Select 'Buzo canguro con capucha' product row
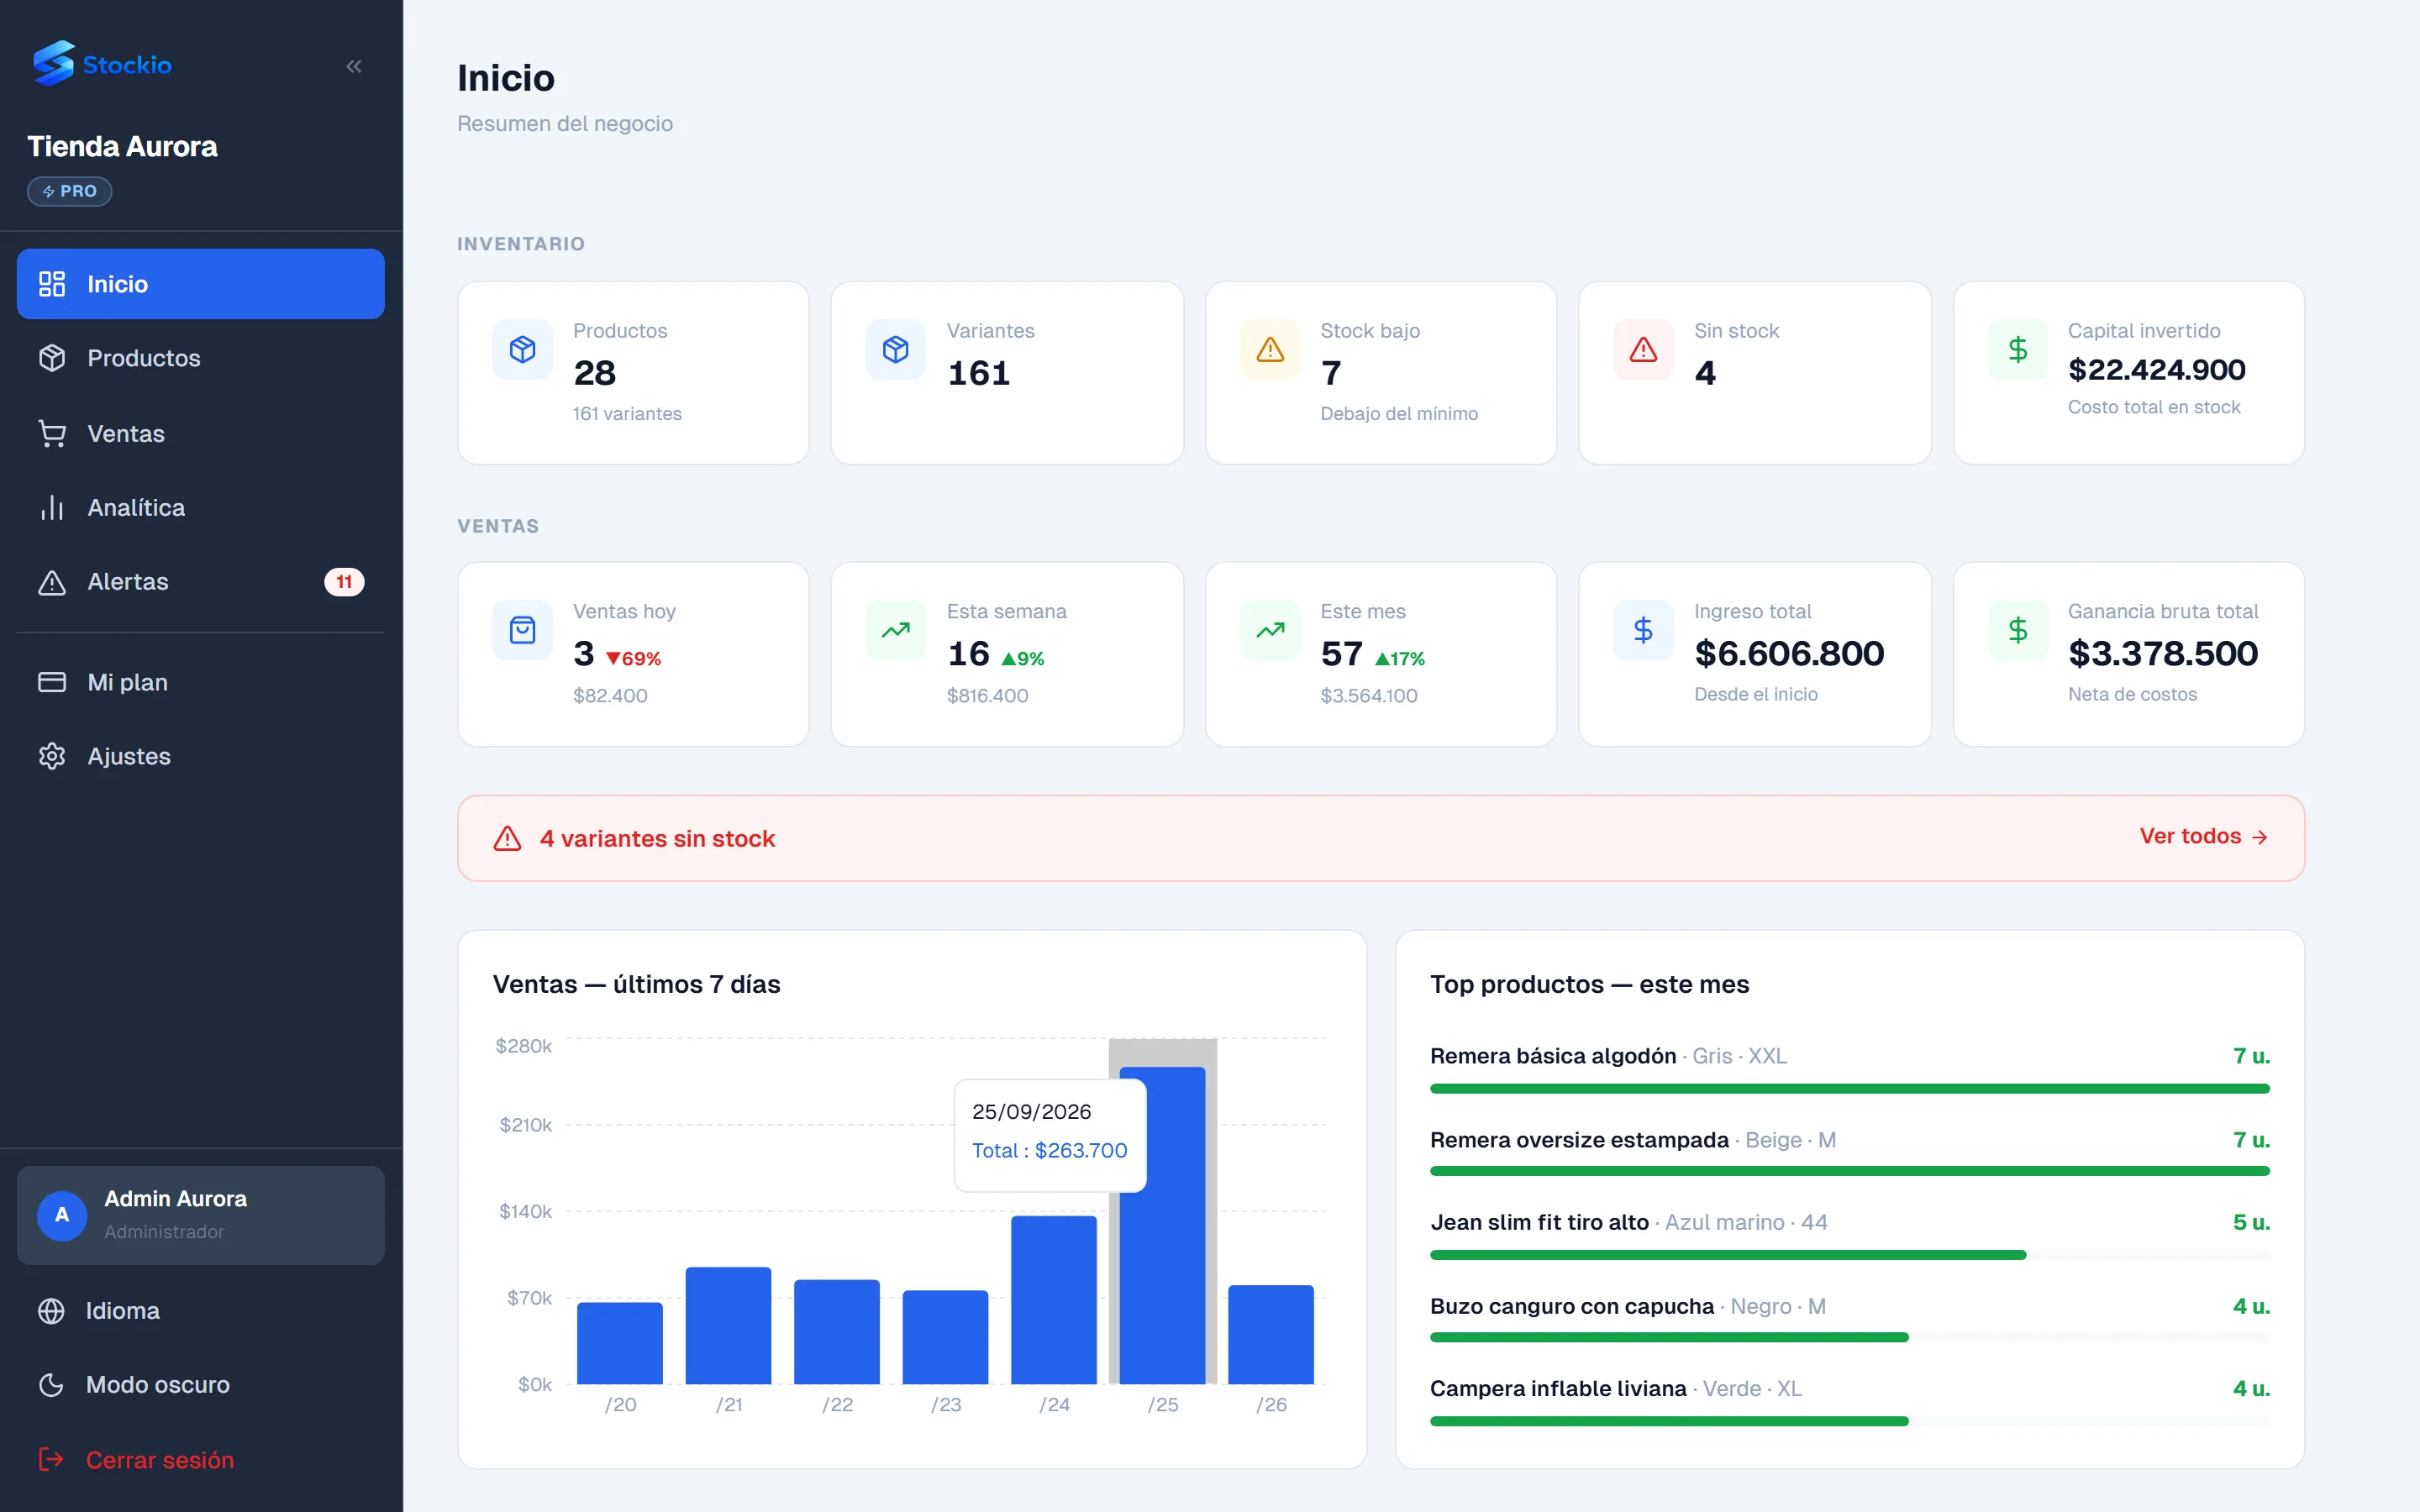Viewport: 2420px width, 1512px height. pos(1850,1318)
